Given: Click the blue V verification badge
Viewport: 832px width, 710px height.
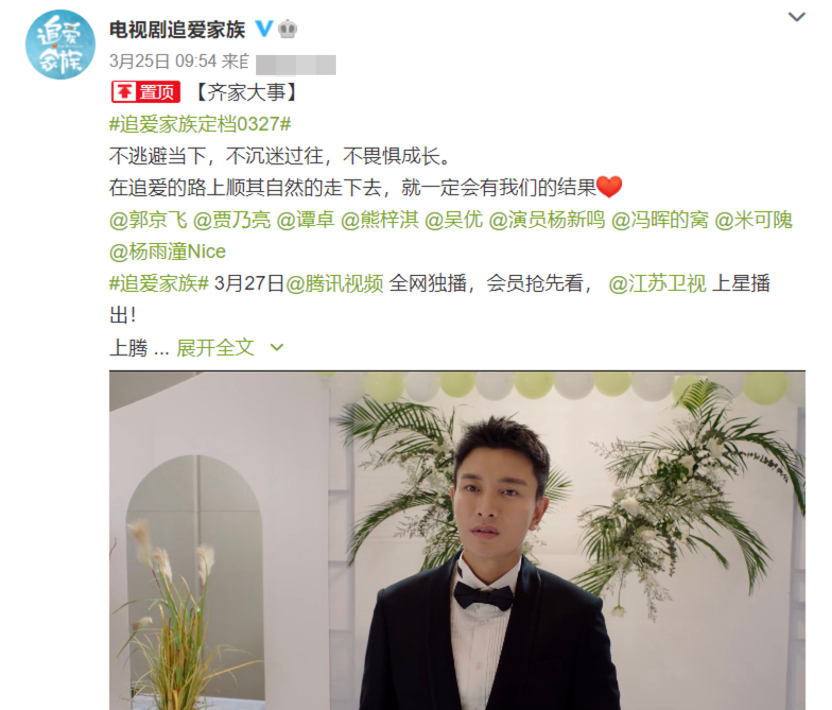Looking at the screenshot, I should coord(264,28).
